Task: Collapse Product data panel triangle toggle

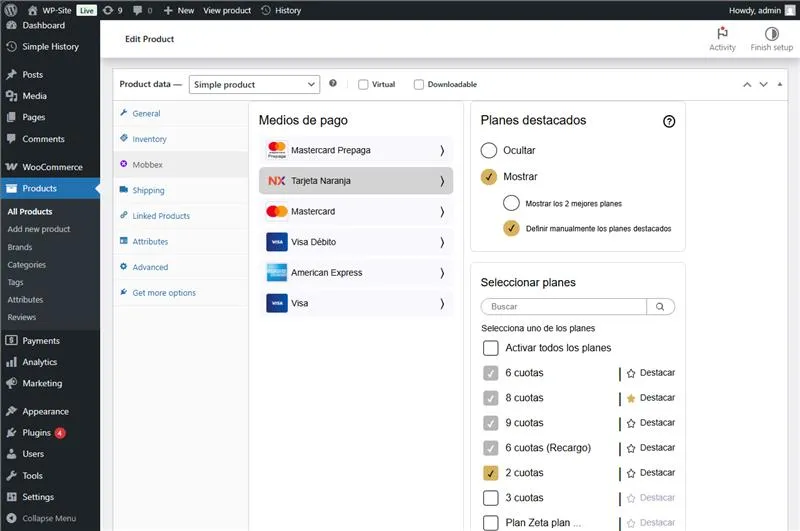Action: pos(780,84)
